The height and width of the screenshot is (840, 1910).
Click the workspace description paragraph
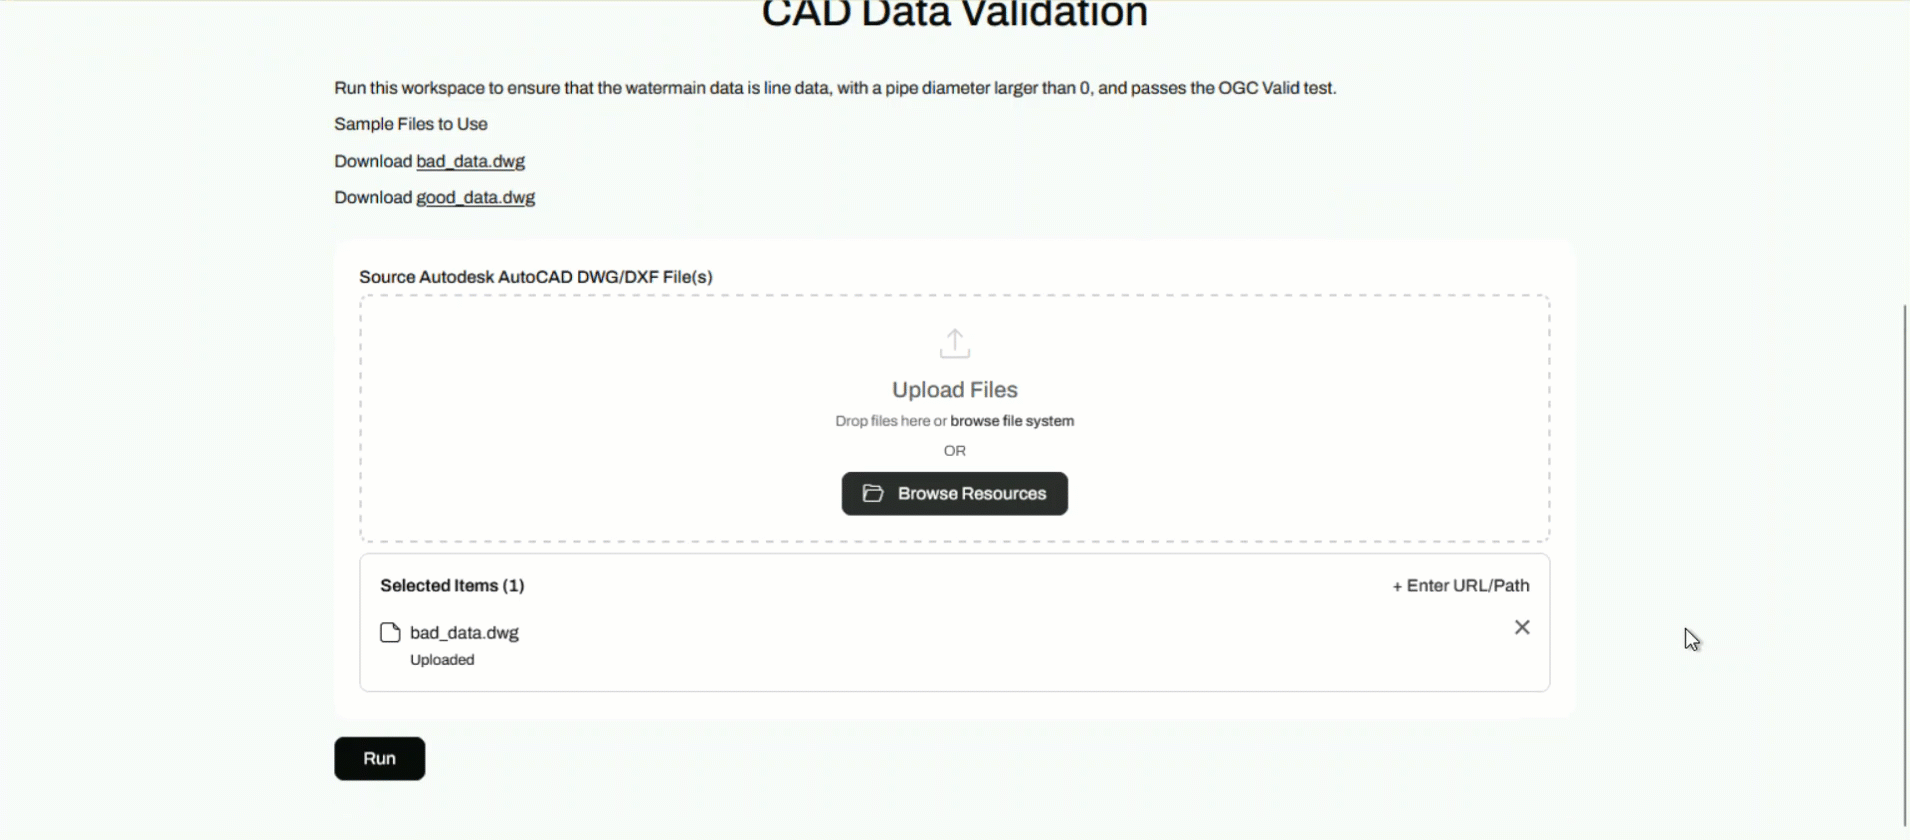[834, 88]
